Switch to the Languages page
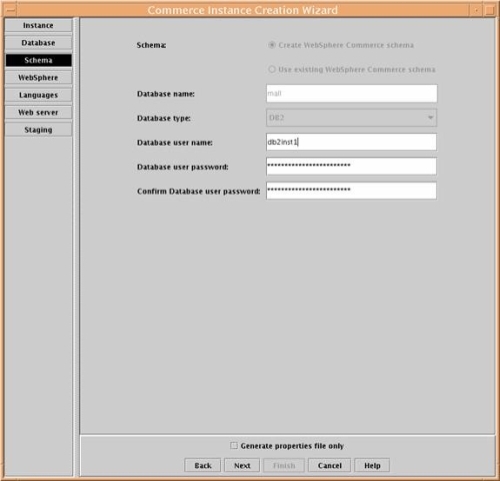The image size is (500, 481). [38, 95]
